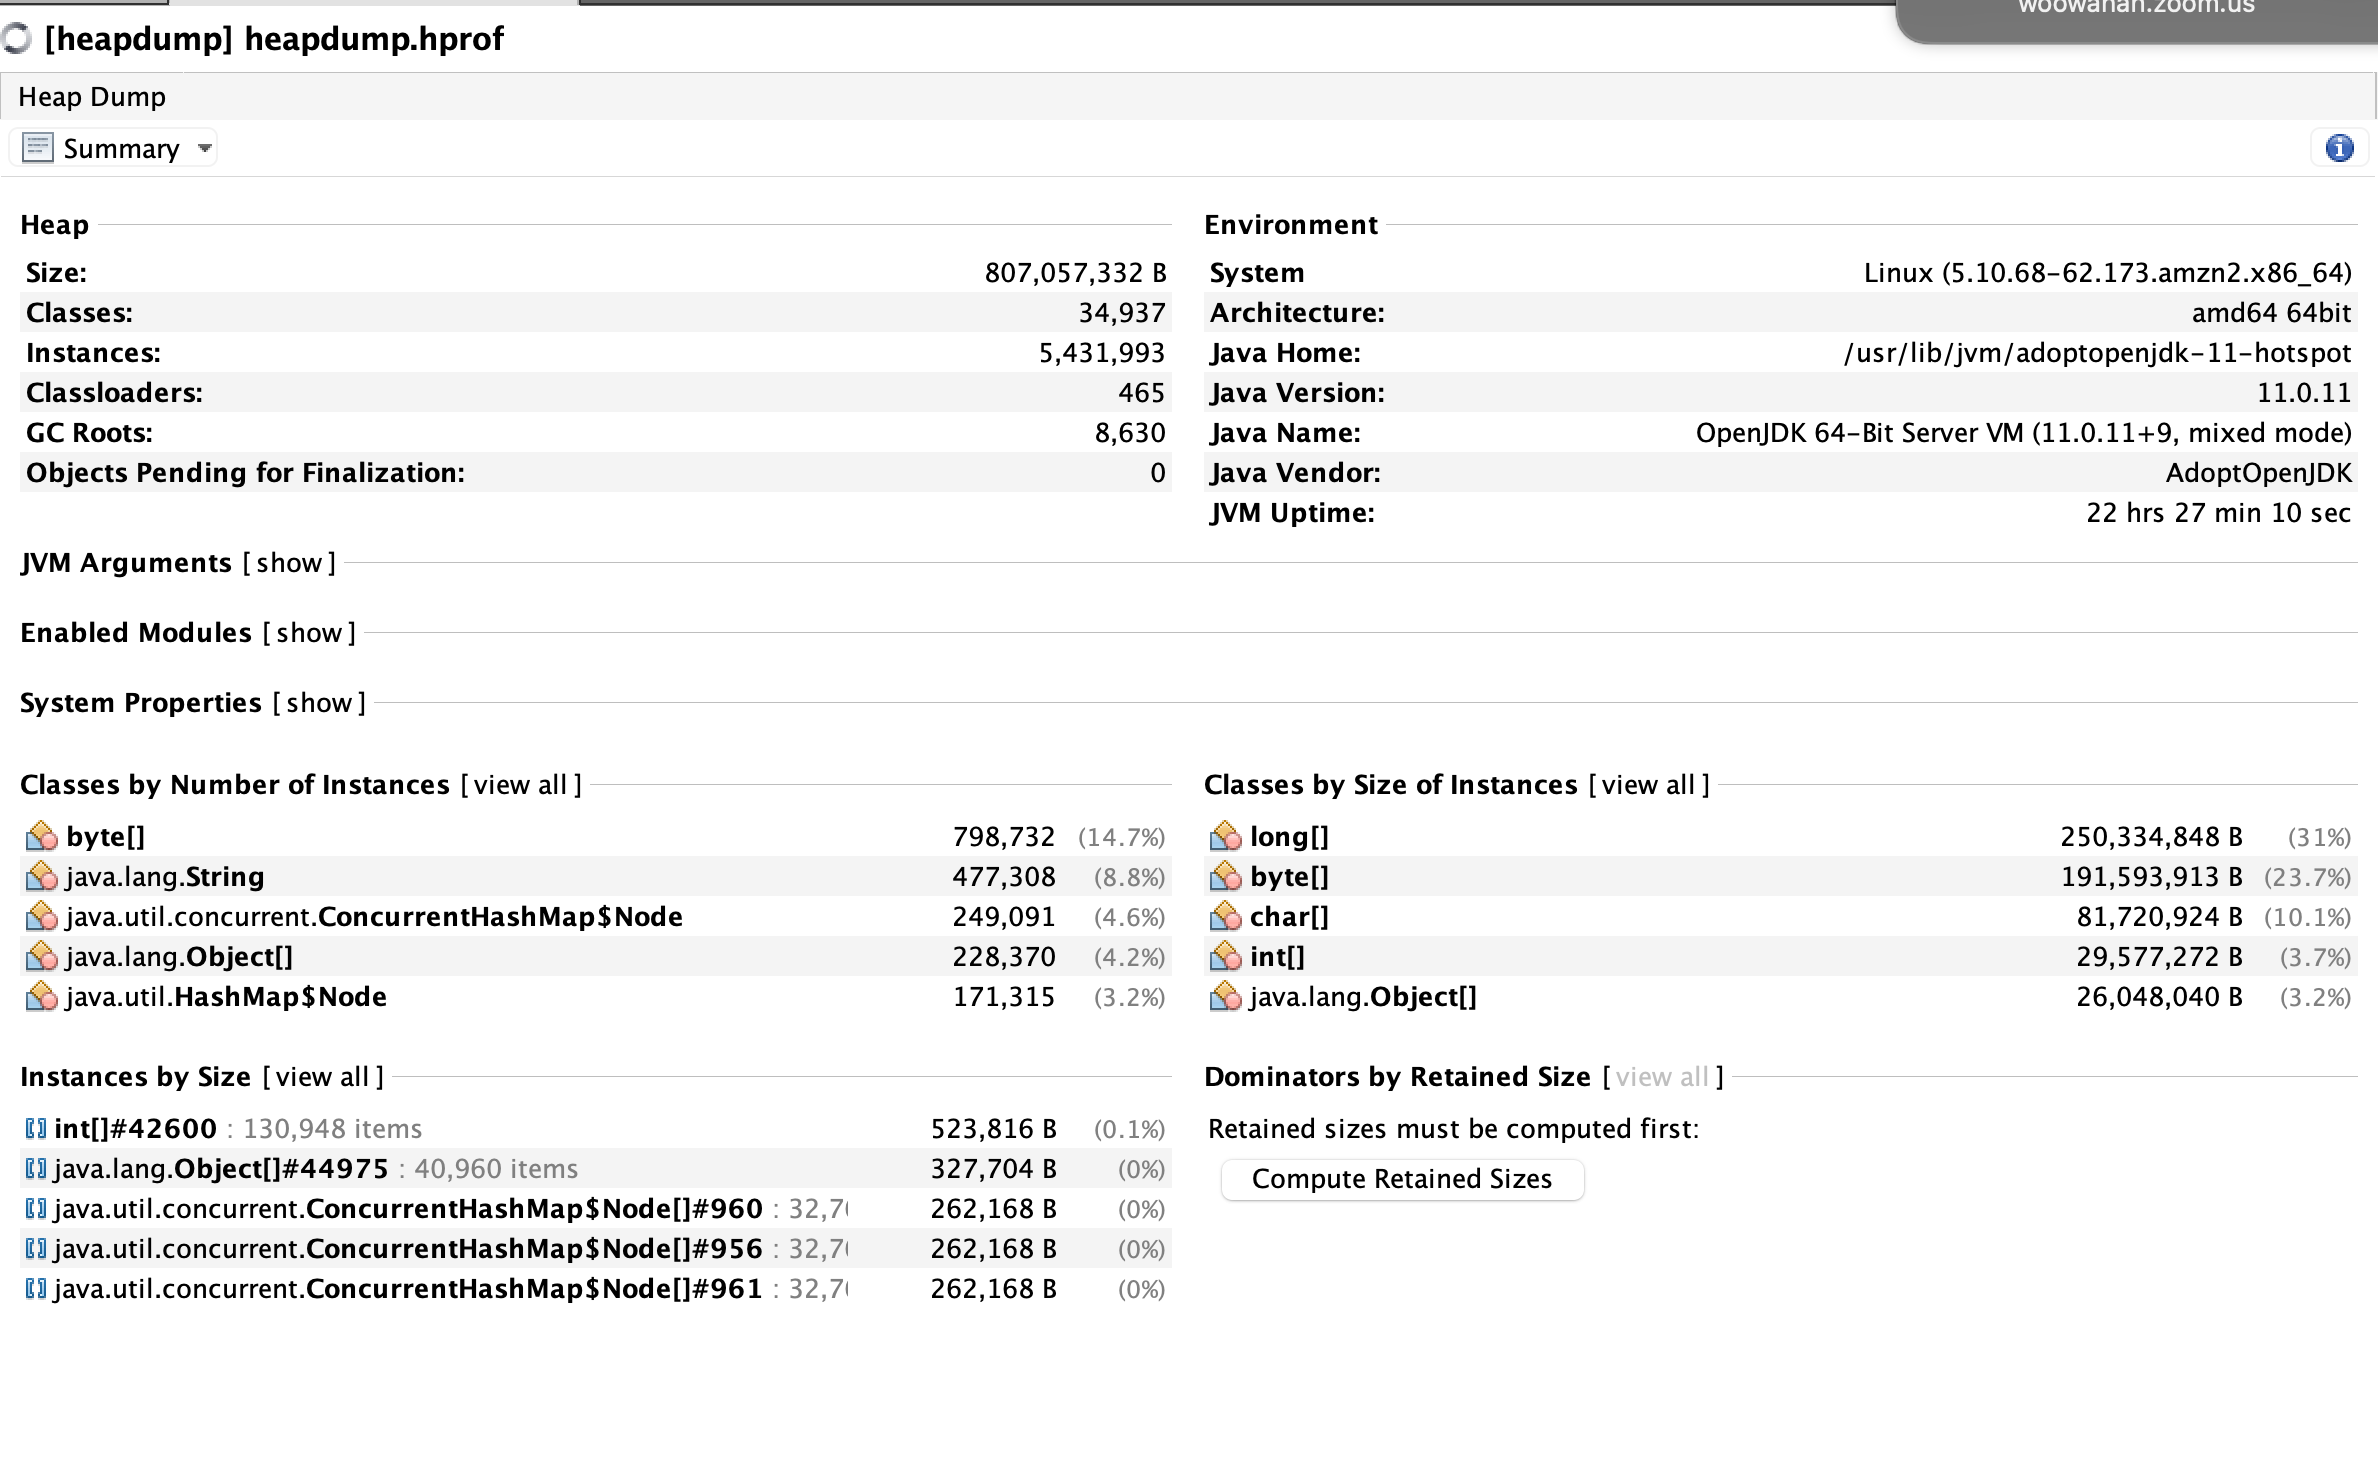Image resolution: width=2378 pixels, height=1470 pixels.
Task: Click the blue info icon
Action: (x=2339, y=149)
